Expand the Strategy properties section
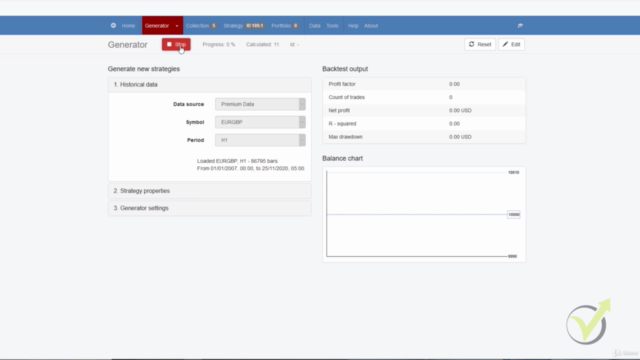 (x=209, y=191)
